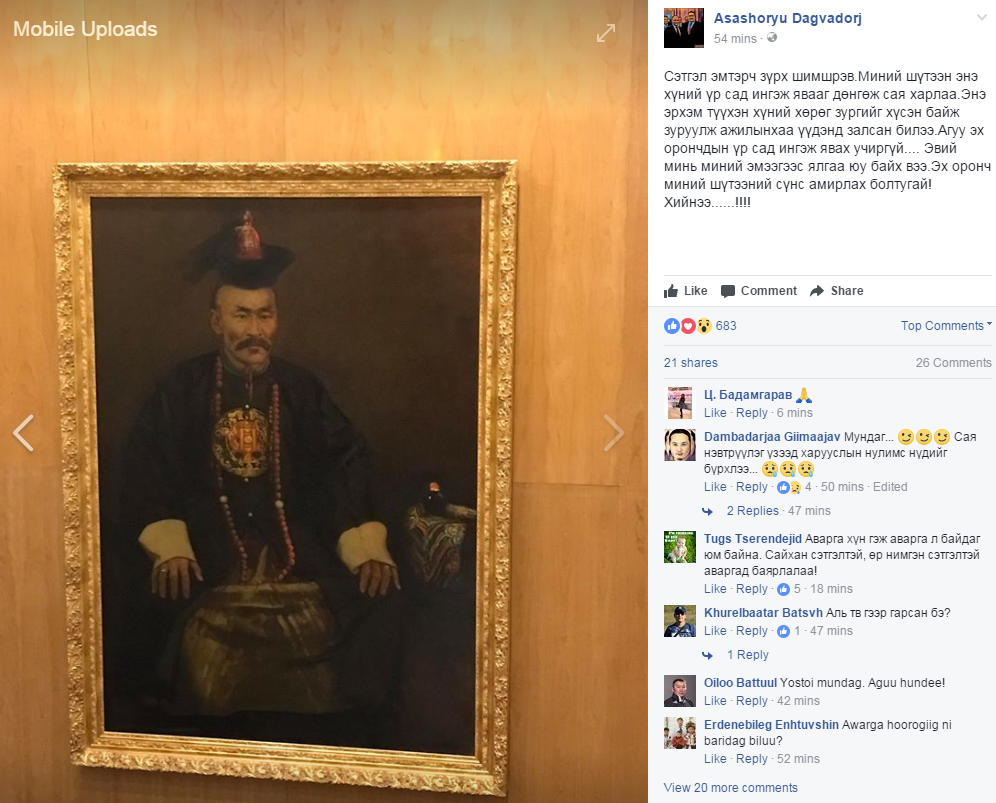Screen dimensions: 996x803
Task: Expand View 20 more comments
Action: (x=730, y=788)
